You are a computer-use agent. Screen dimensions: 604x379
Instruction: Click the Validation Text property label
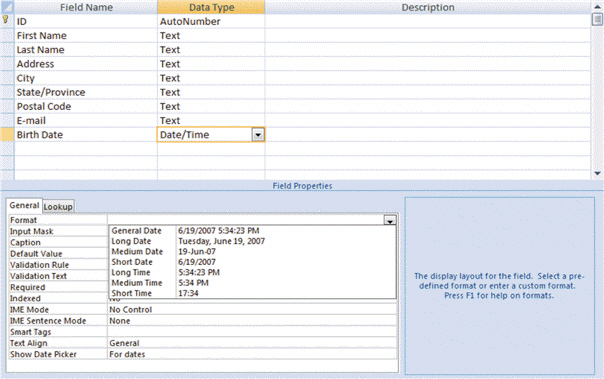click(x=39, y=276)
